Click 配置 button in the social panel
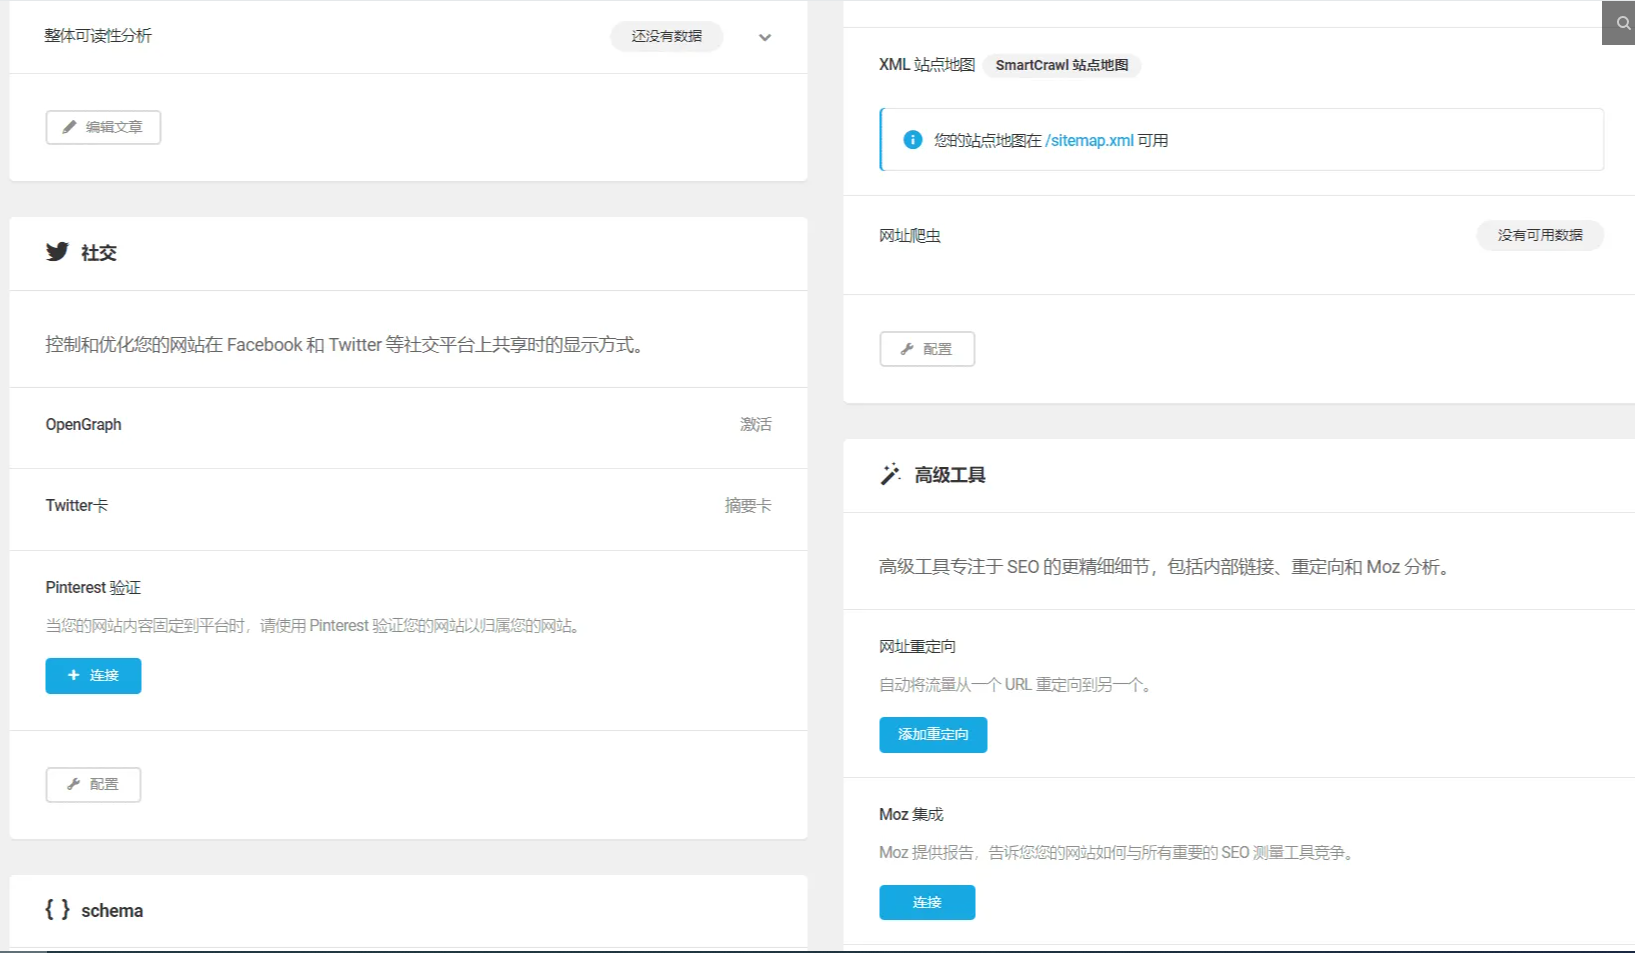 click(x=93, y=785)
